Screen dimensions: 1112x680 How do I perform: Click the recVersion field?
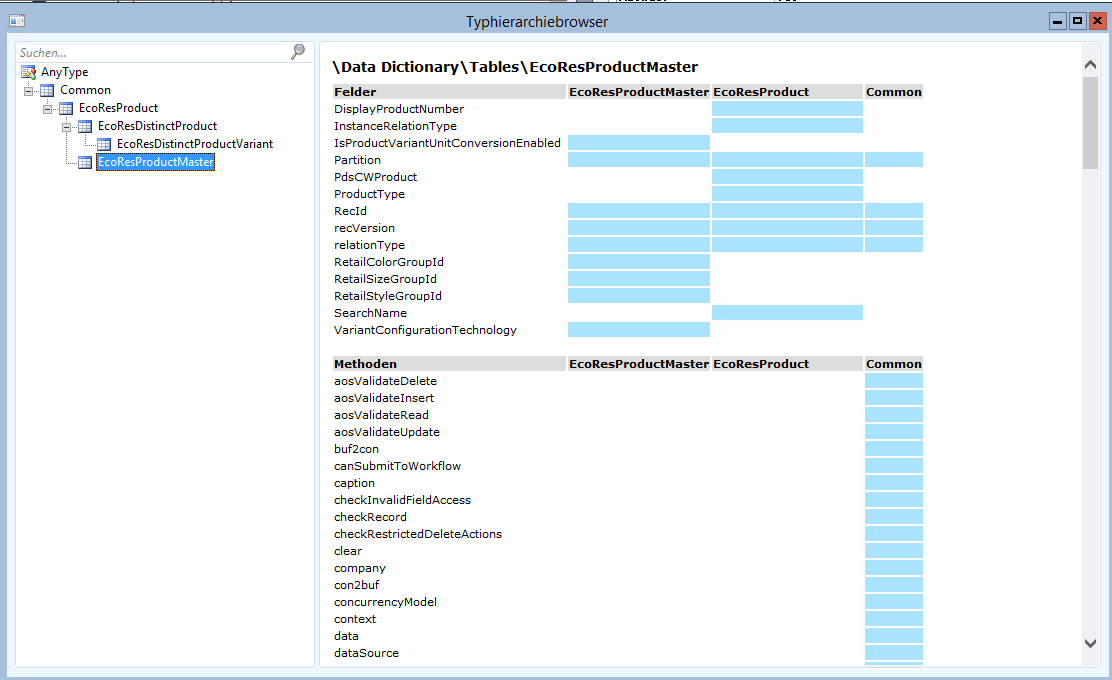[x=365, y=228]
